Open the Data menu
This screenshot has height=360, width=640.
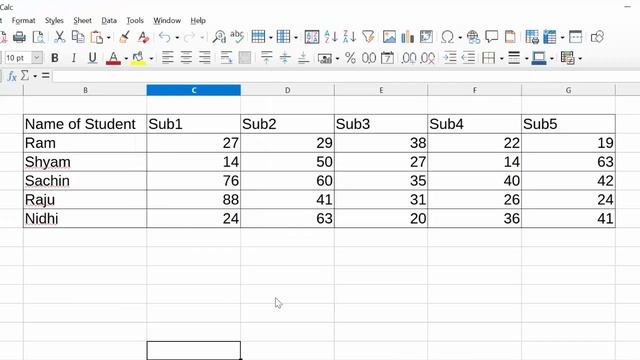109,20
